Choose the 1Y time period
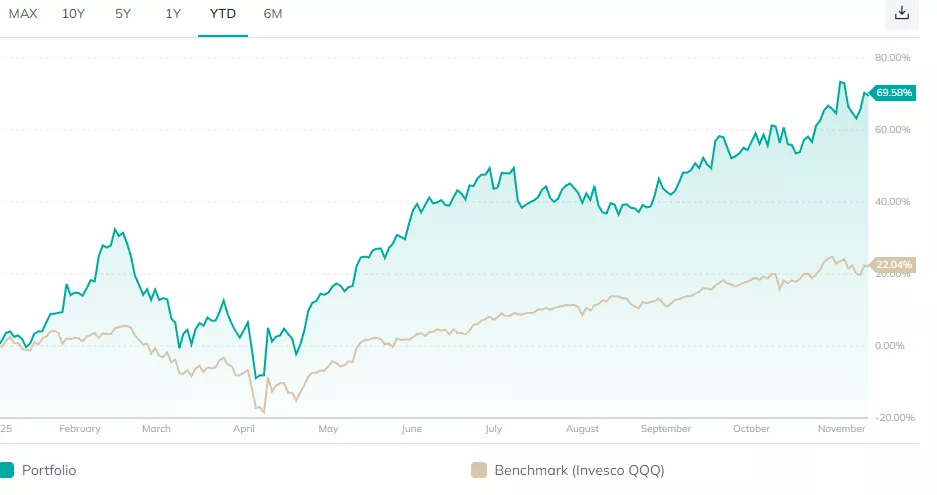The image size is (937, 495). tap(173, 14)
